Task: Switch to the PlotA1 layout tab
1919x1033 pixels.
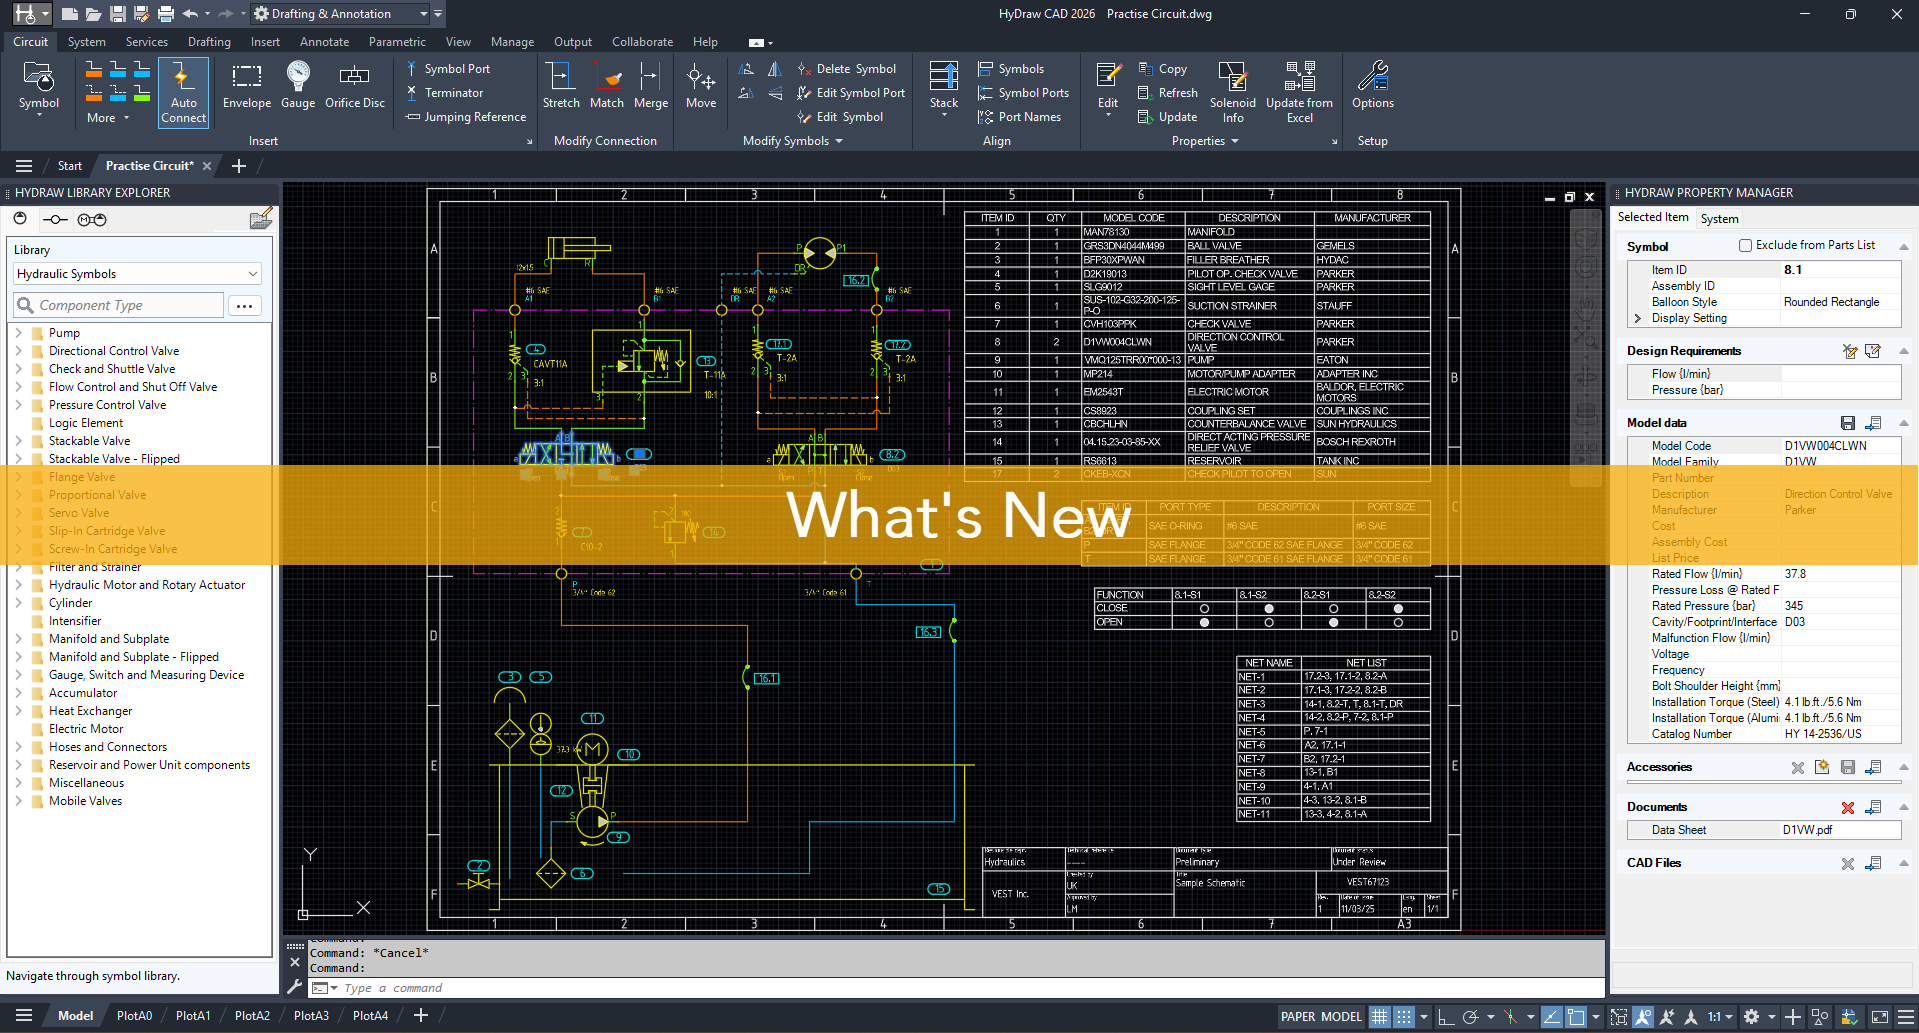Action: (x=193, y=1016)
